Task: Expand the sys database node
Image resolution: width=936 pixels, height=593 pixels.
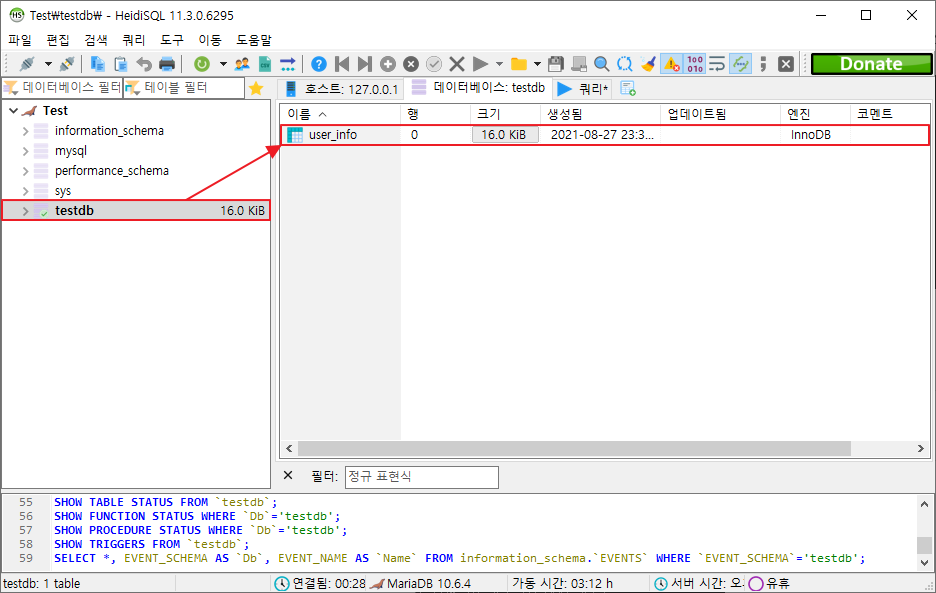Action: tap(25, 191)
